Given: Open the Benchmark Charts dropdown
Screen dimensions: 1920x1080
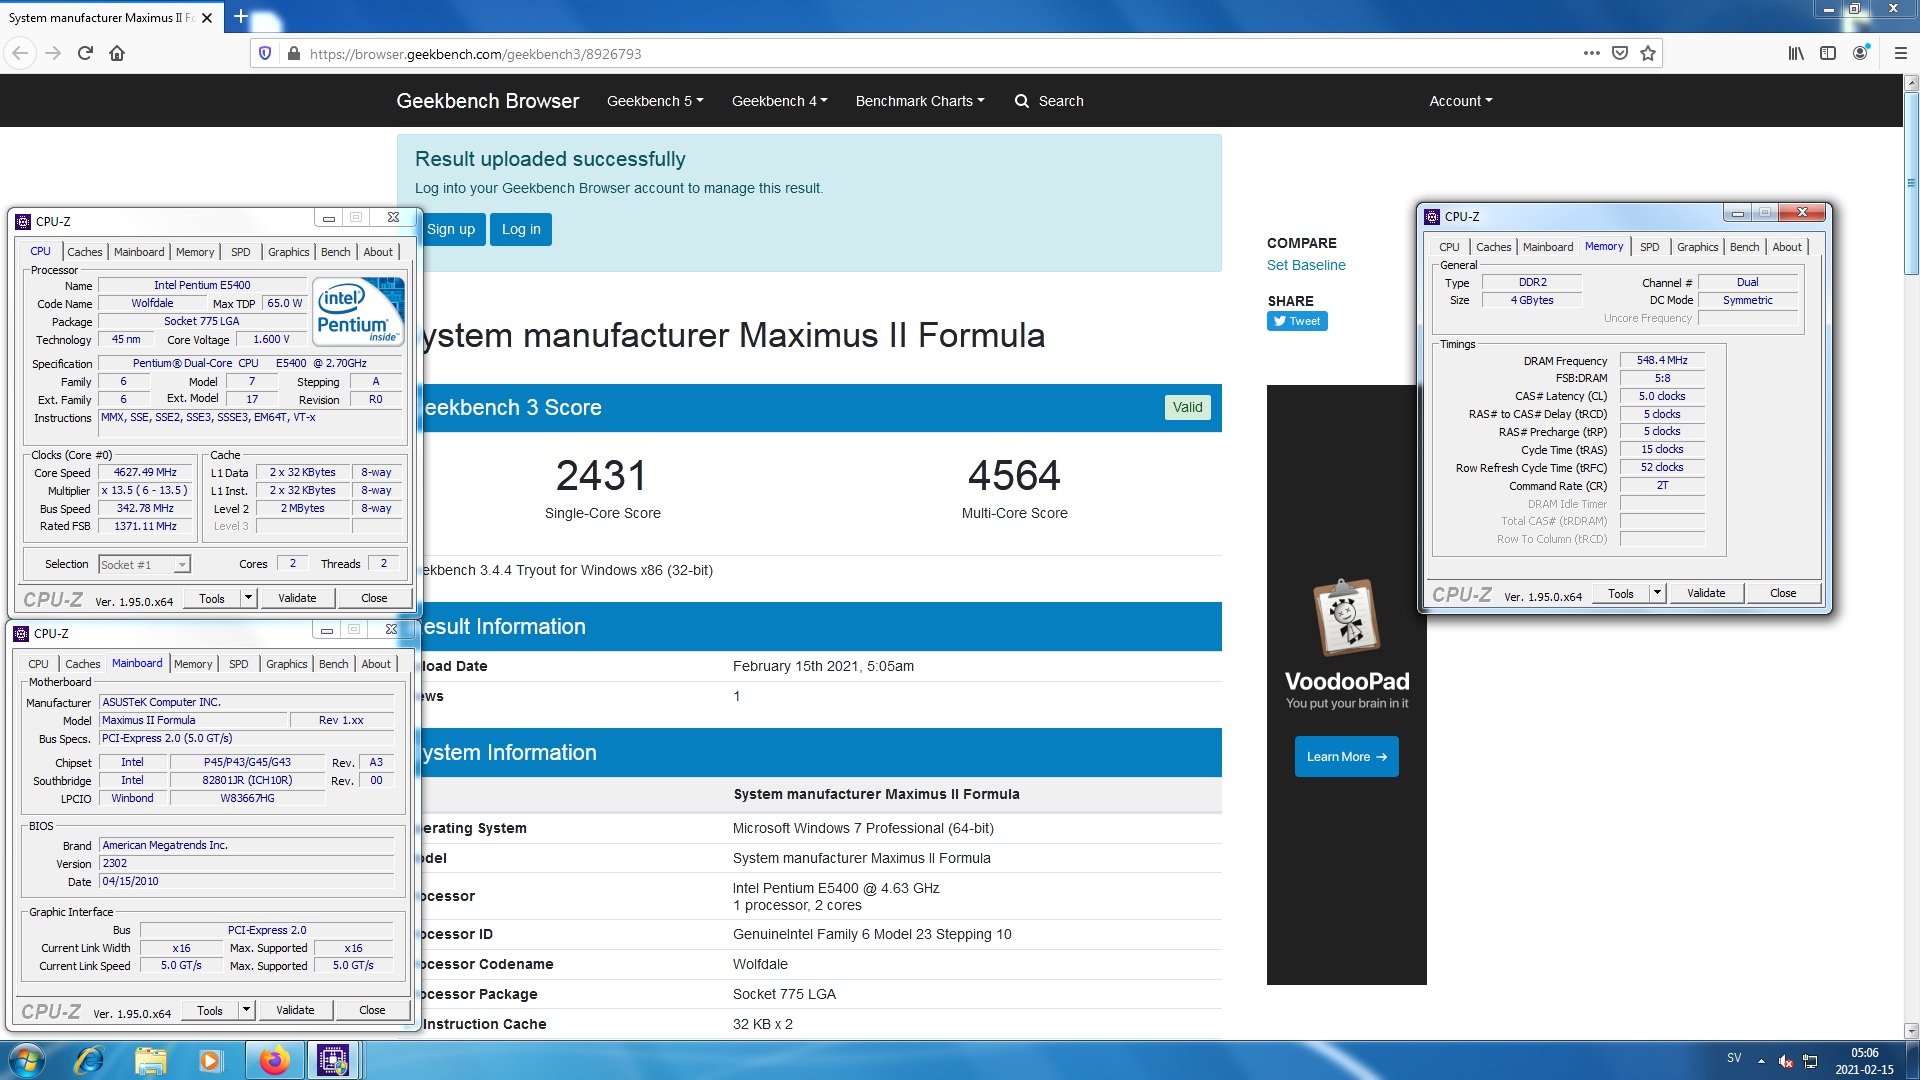Looking at the screenshot, I should coord(920,101).
